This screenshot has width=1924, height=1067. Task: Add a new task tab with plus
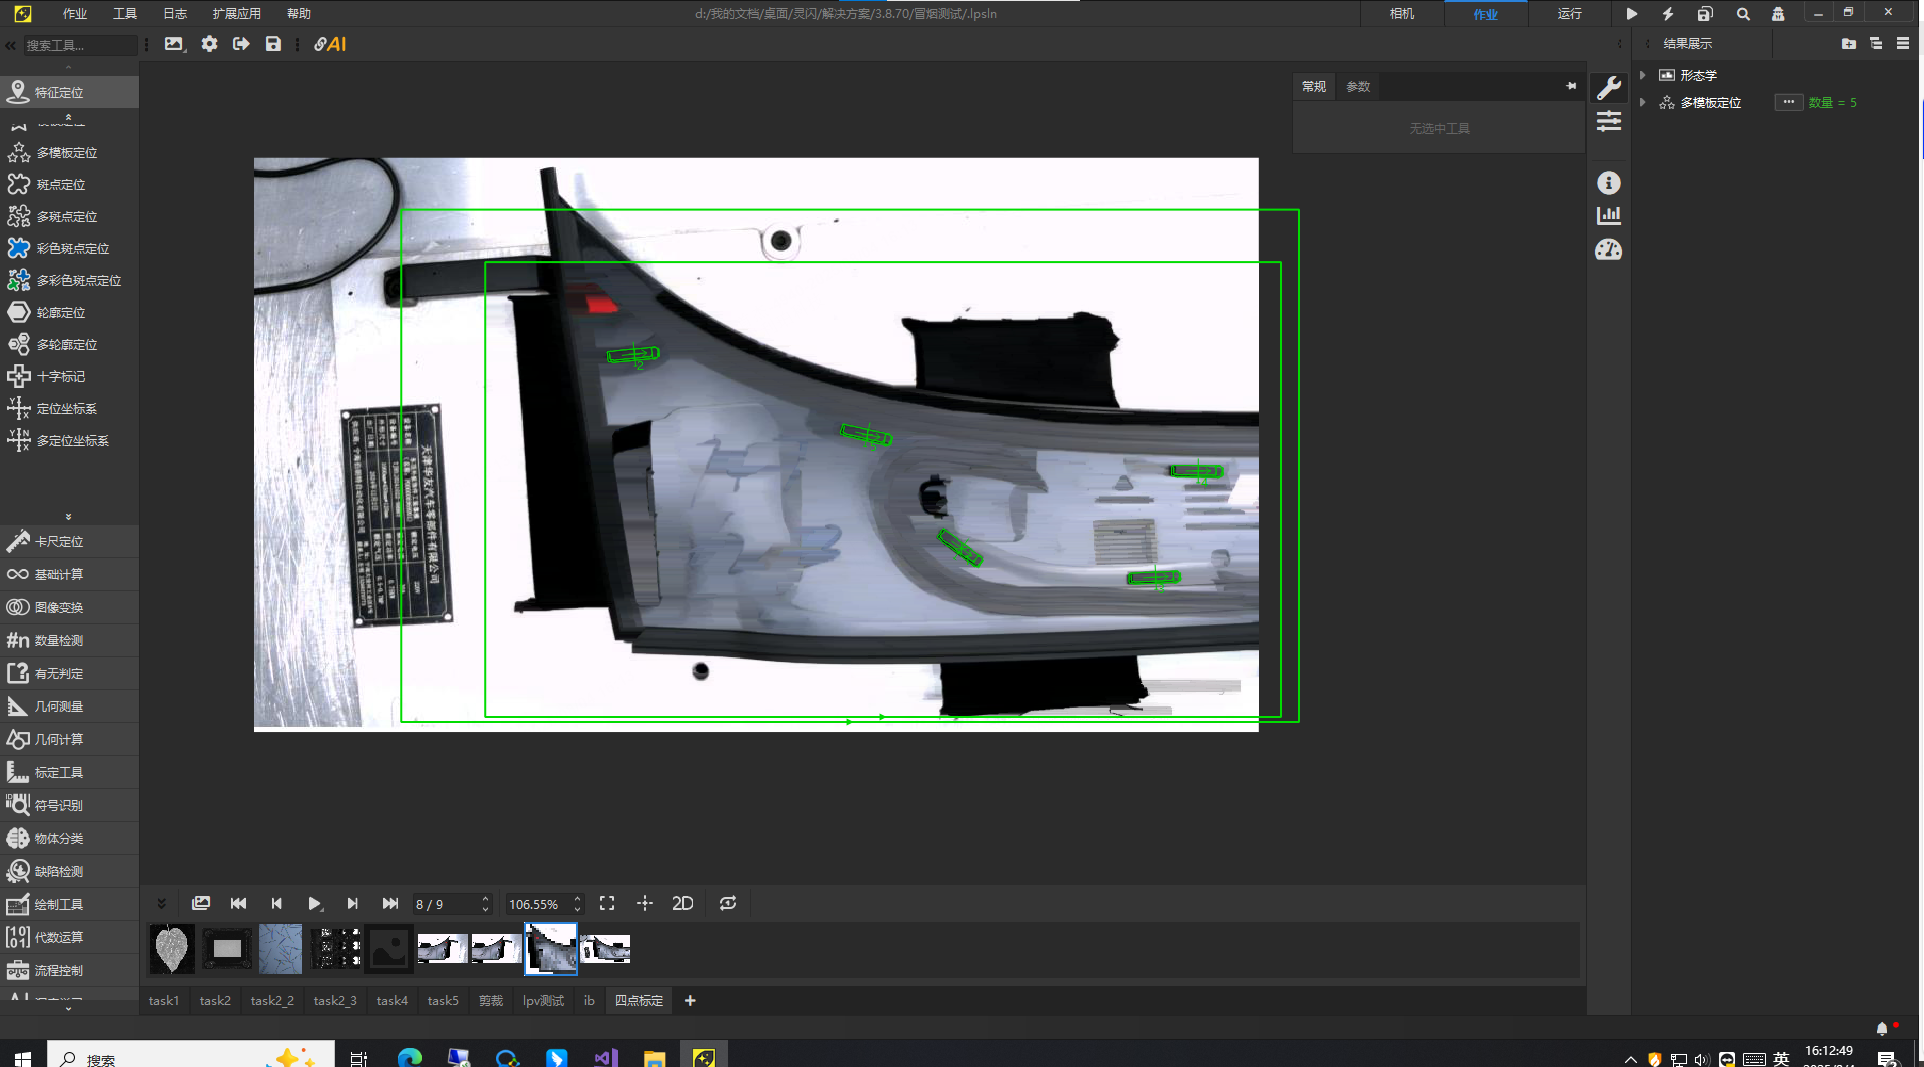coord(690,1001)
